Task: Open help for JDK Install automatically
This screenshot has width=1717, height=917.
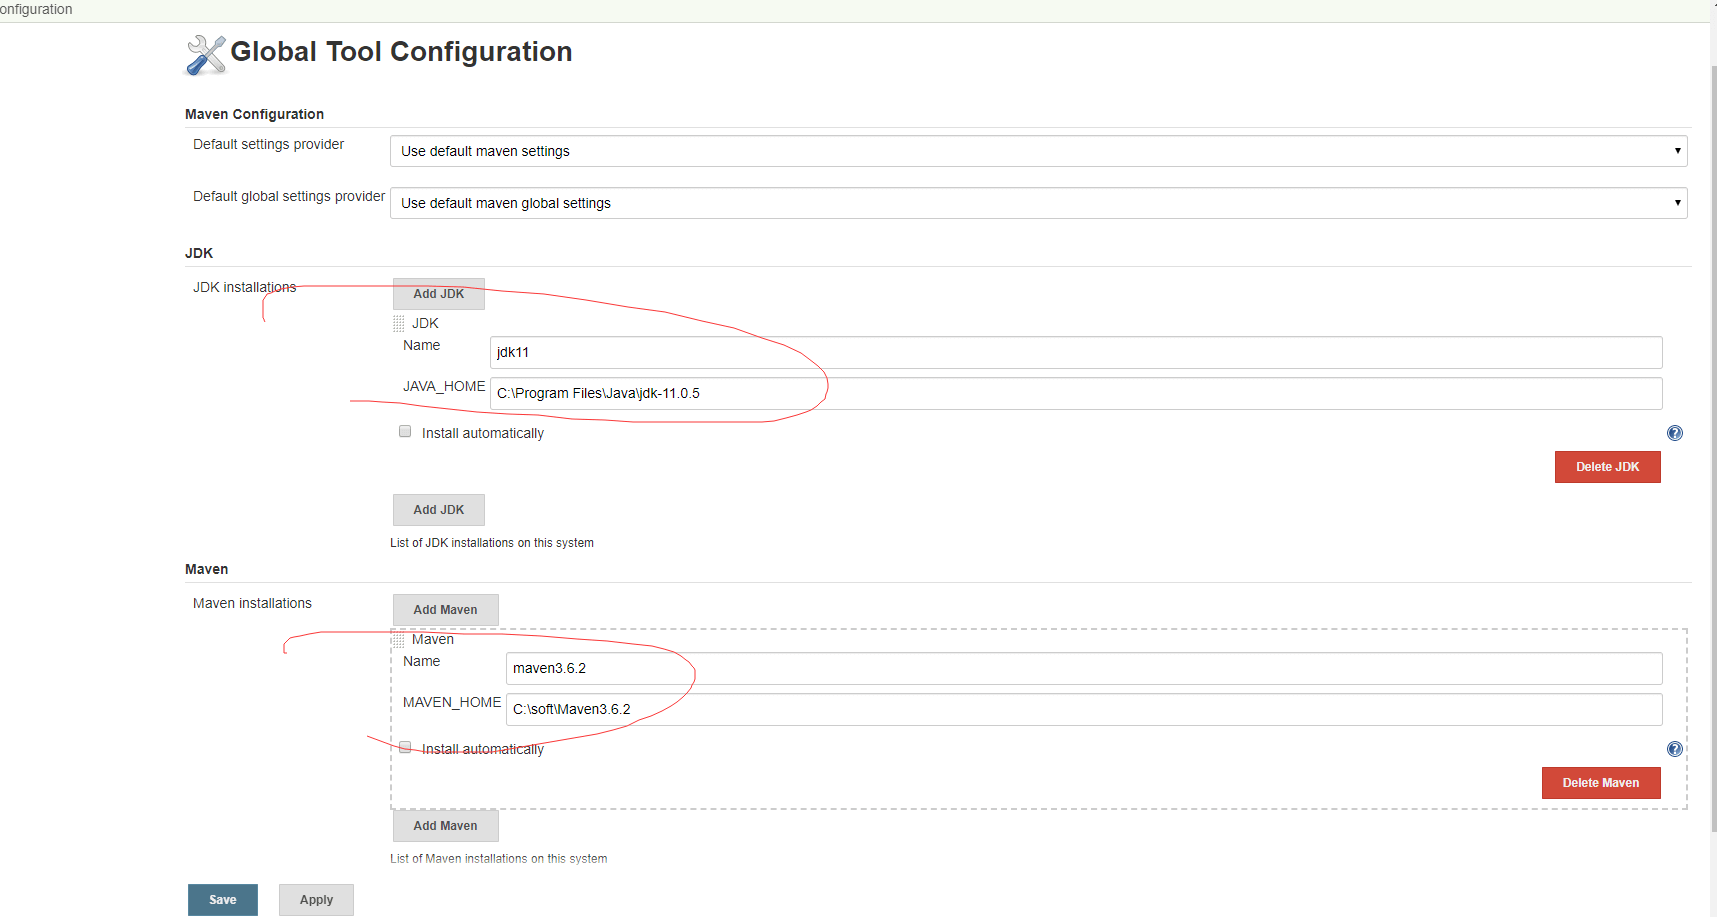Action: [x=1674, y=433]
